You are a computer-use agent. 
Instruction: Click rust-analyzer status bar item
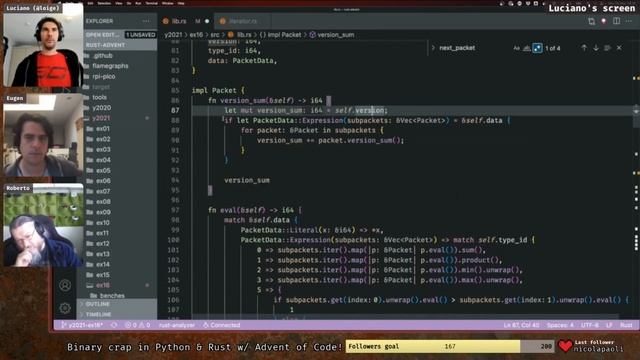177,325
